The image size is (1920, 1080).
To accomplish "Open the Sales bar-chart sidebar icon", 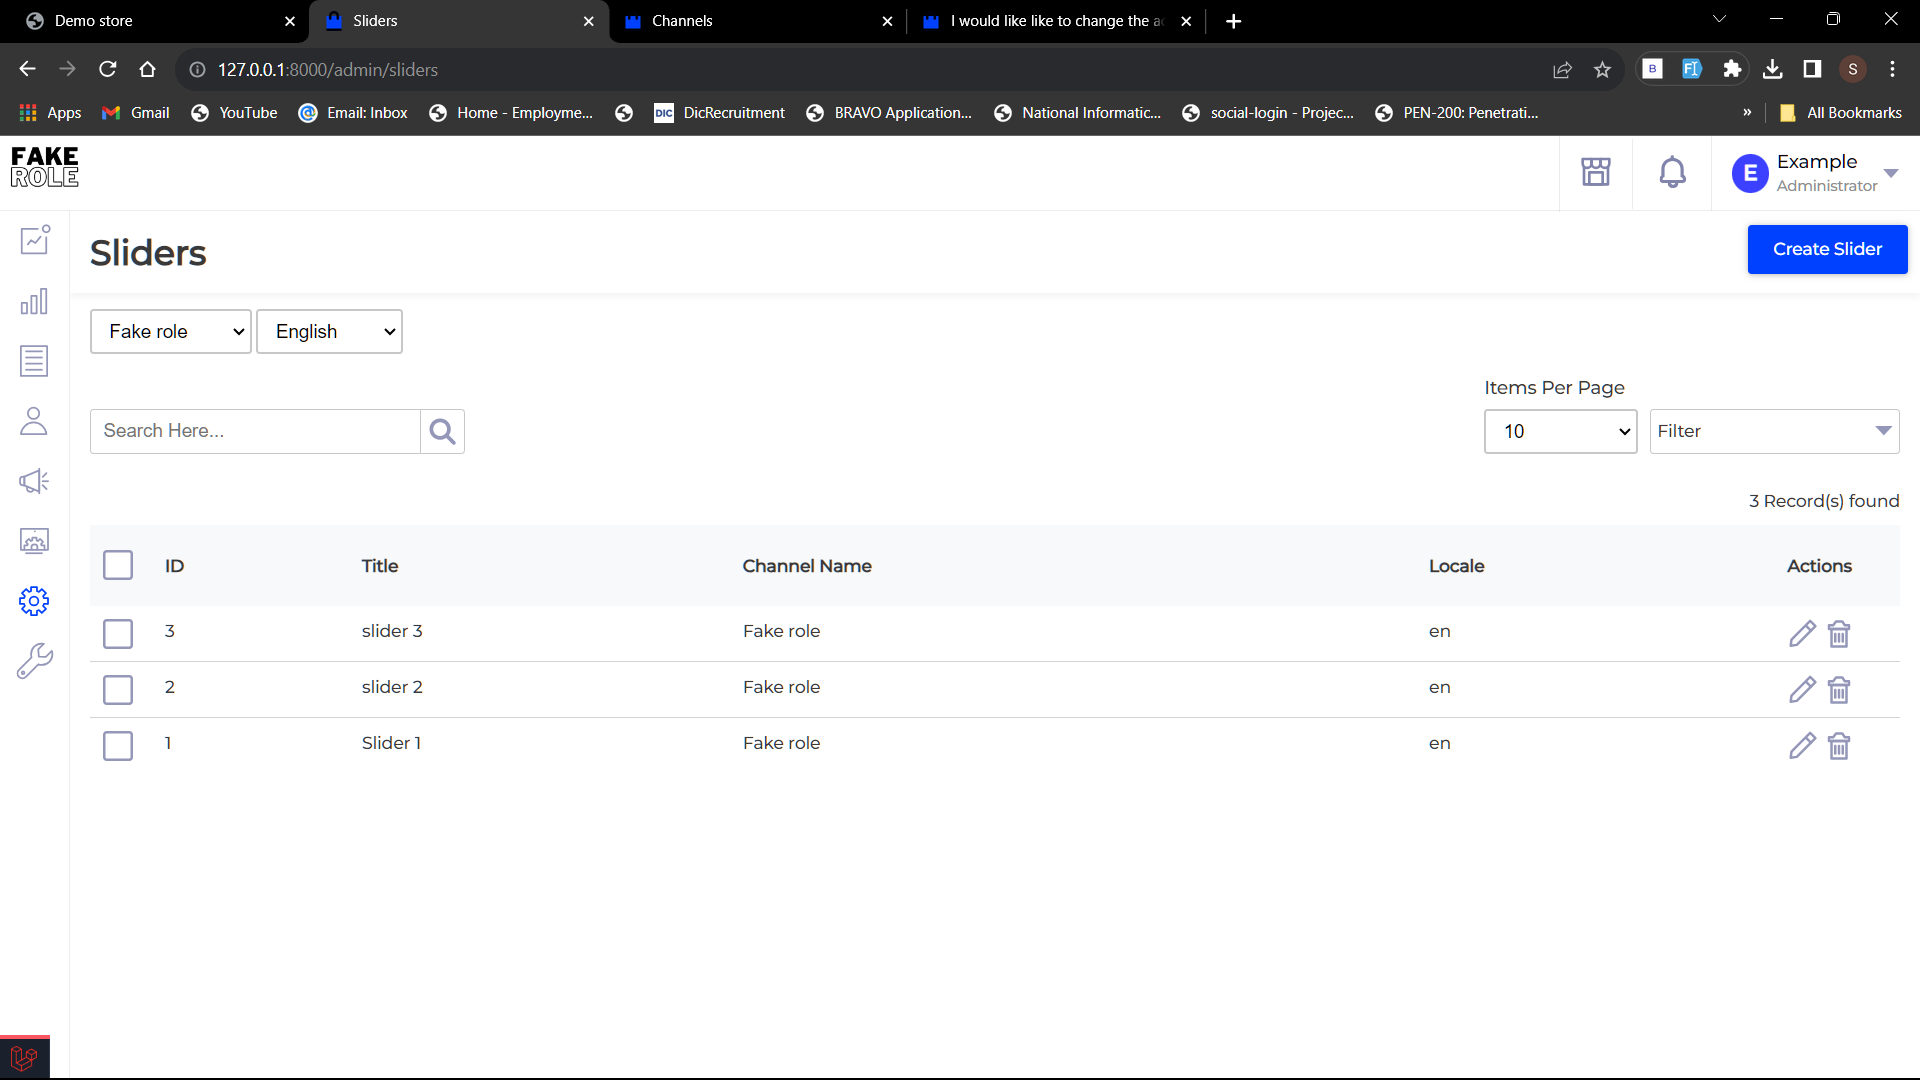I will point(34,301).
